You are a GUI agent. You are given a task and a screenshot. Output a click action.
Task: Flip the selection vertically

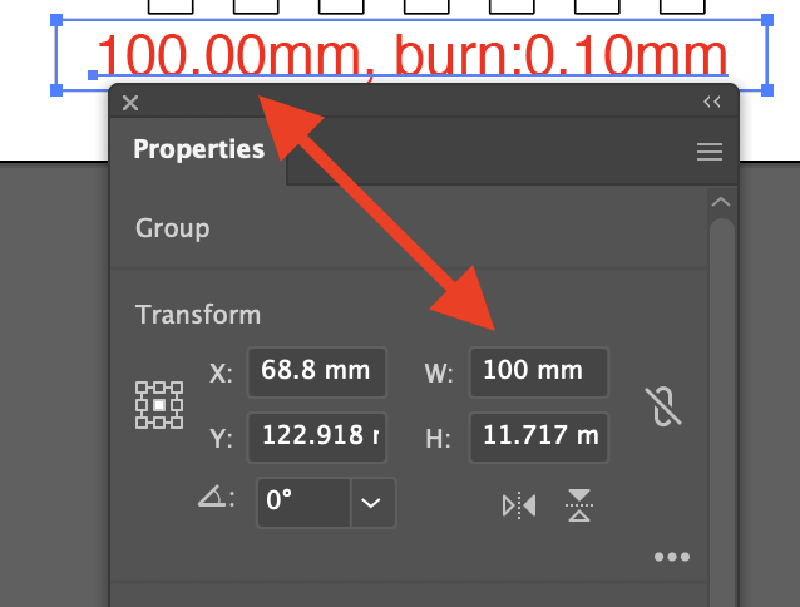[579, 505]
